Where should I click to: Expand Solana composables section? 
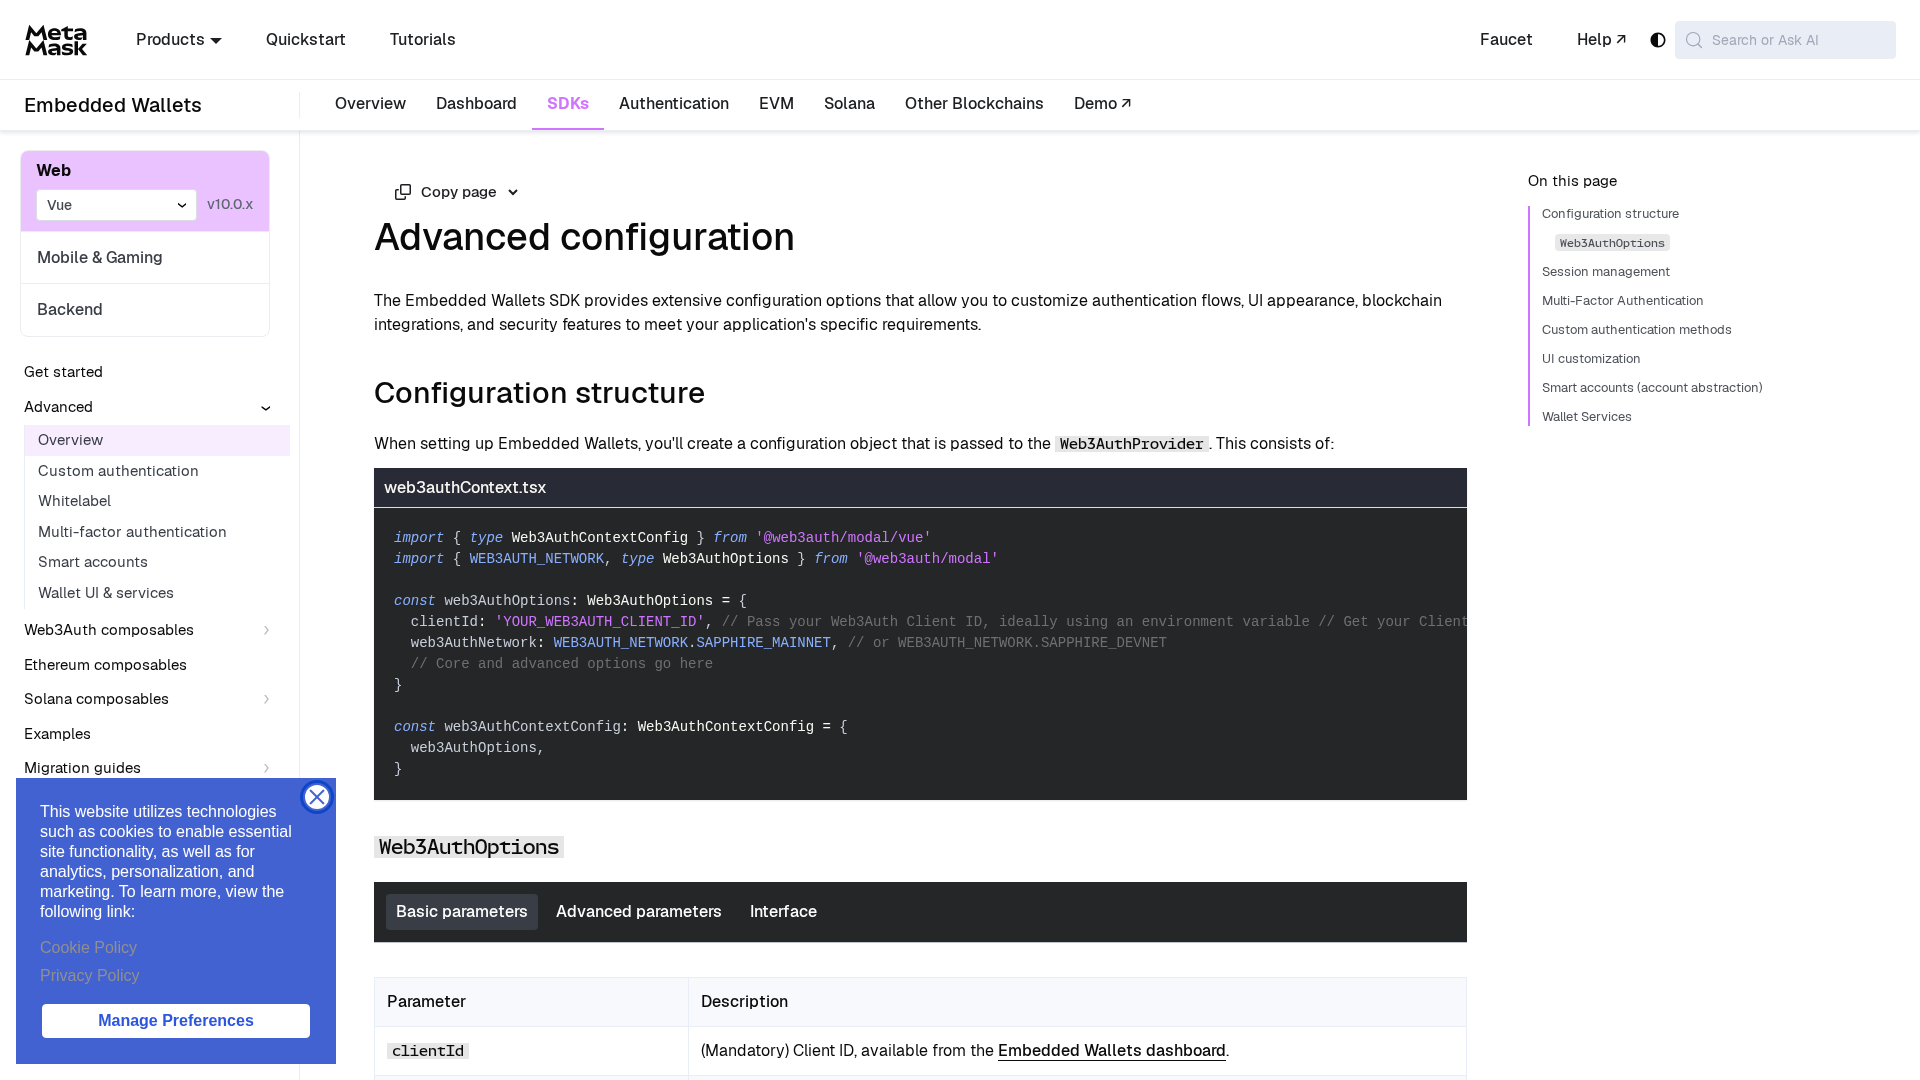tap(266, 699)
